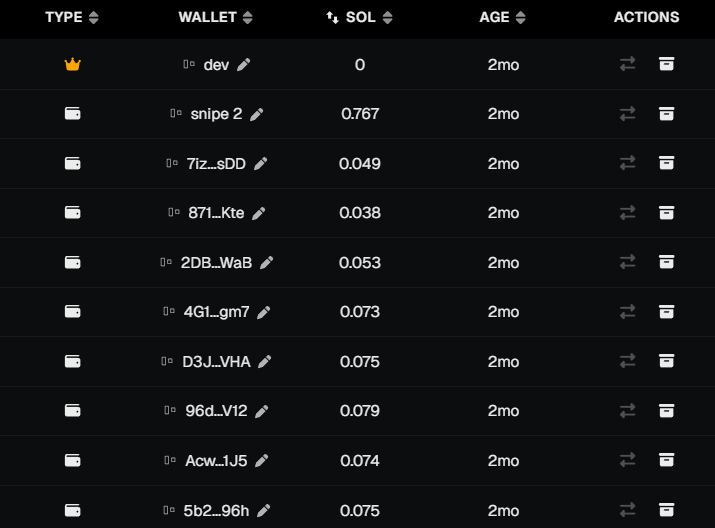The height and width of the screenshot is (528, 715).
Task: Sort table by WALLET column
Action: 215,17
